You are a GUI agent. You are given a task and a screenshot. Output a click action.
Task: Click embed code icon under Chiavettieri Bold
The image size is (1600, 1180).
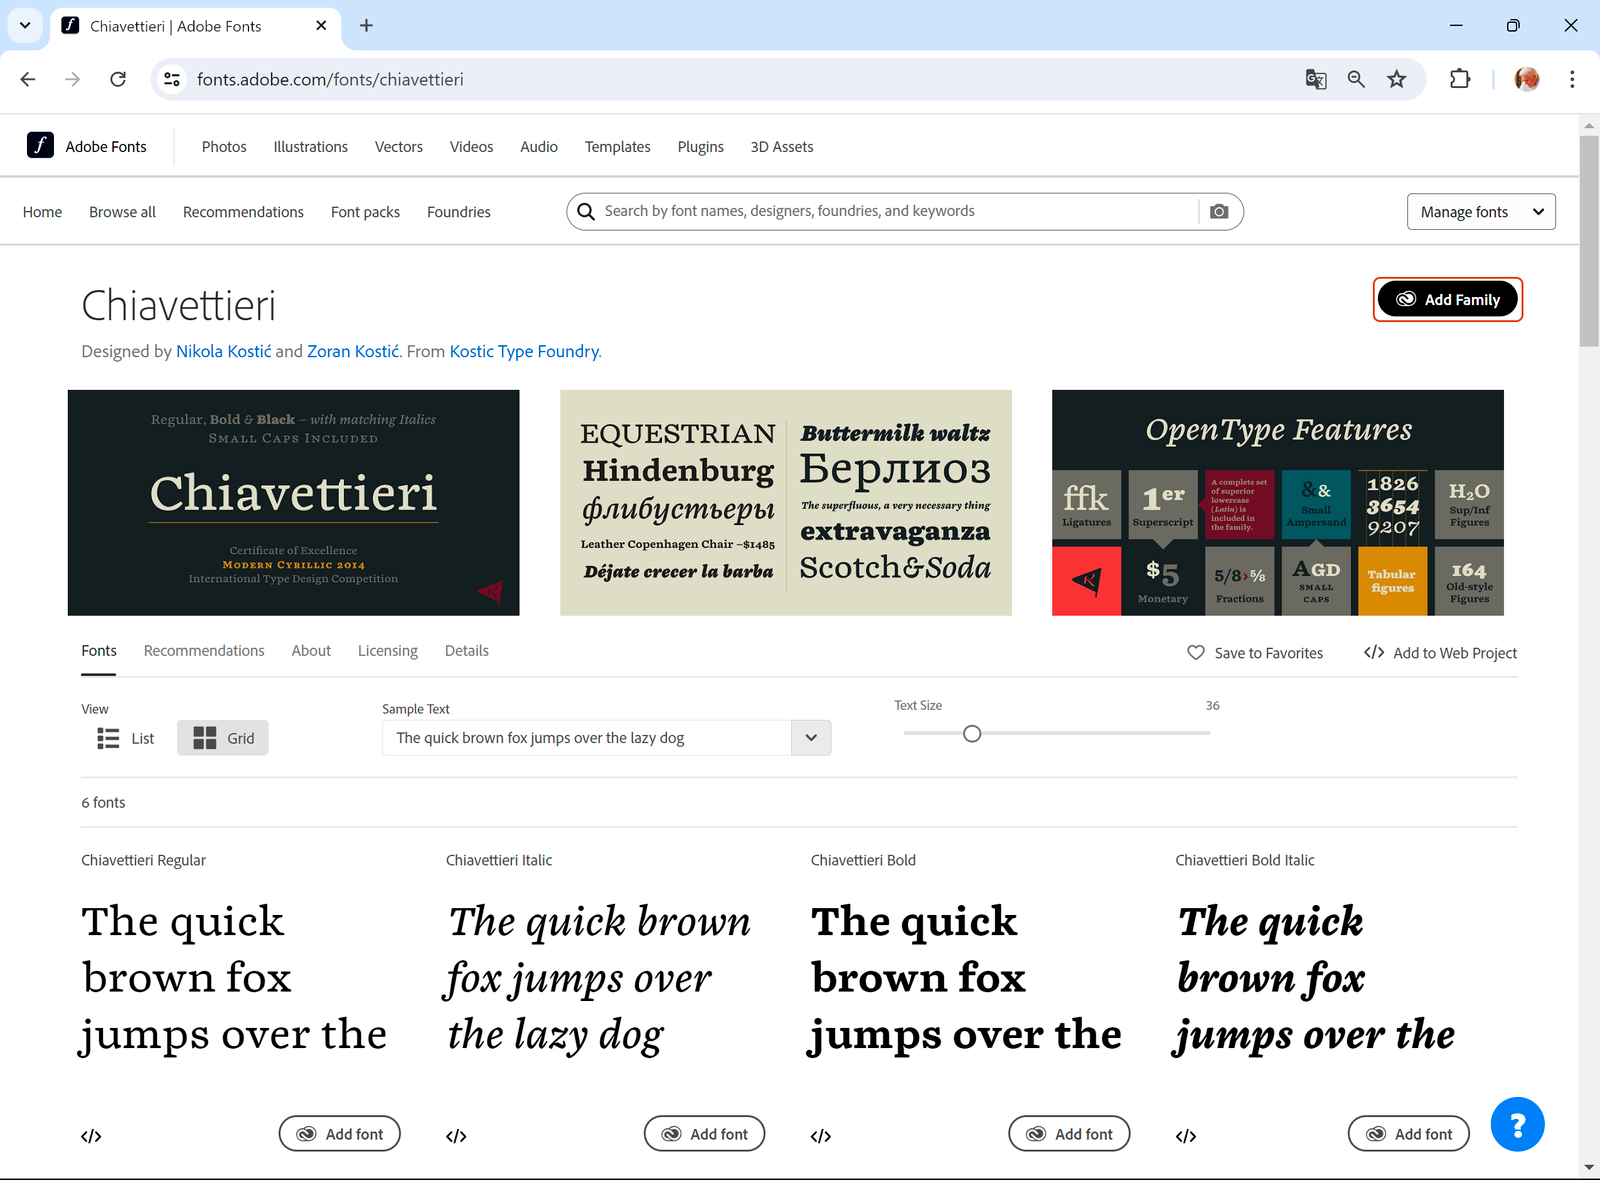tap(821, 1136)
